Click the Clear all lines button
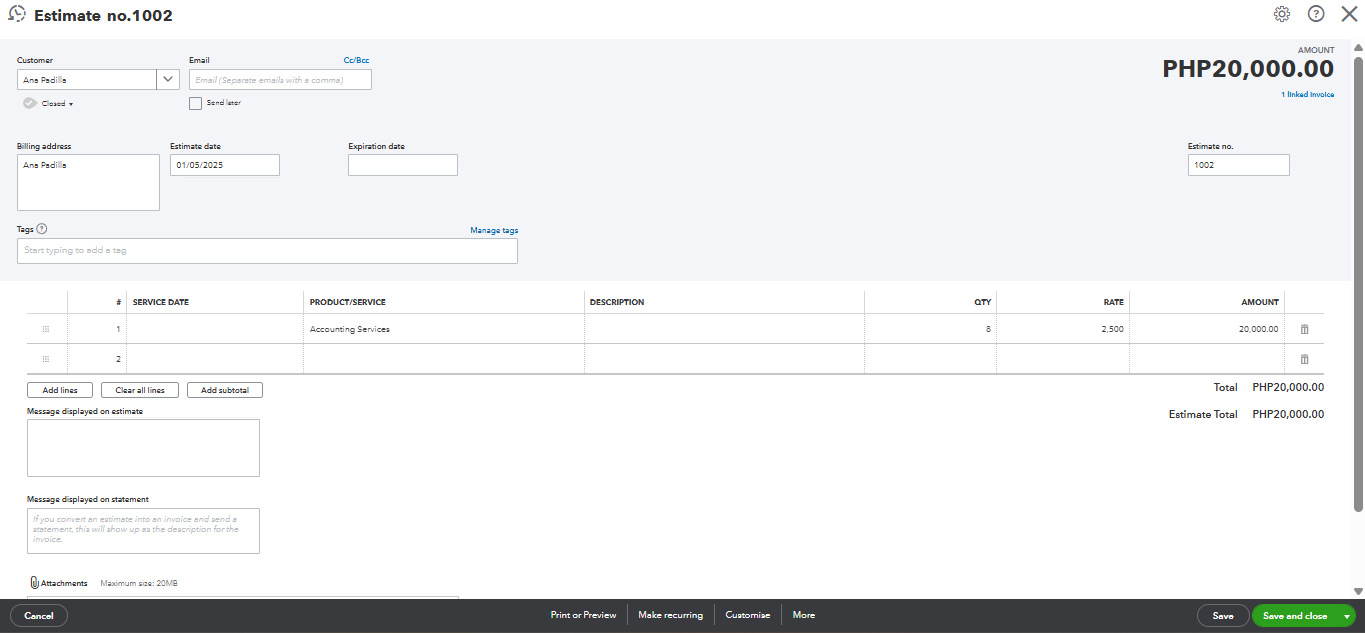Image resolution: width=1365 pixels, height=633 pixels. (x=140, y=390)
